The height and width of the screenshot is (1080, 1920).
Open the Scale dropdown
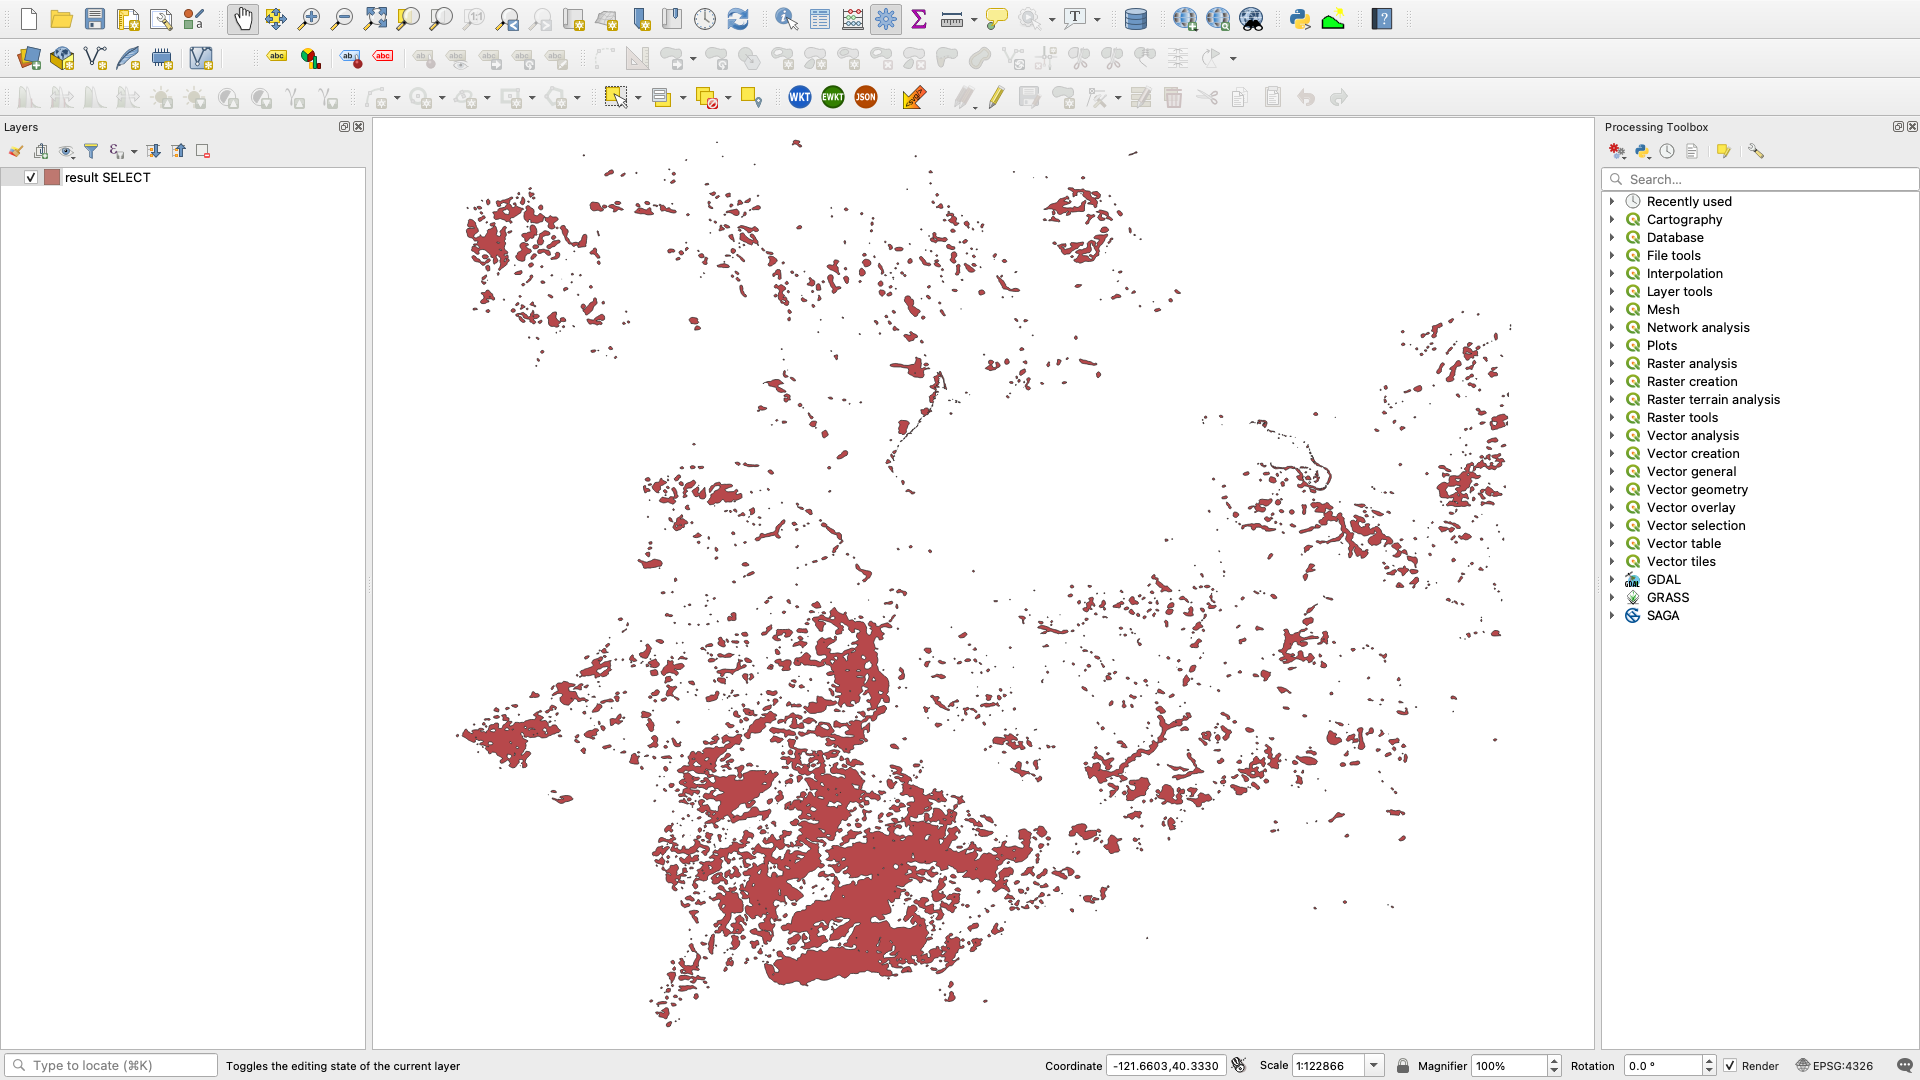pyautogui.click(x=1374, y=1066)
